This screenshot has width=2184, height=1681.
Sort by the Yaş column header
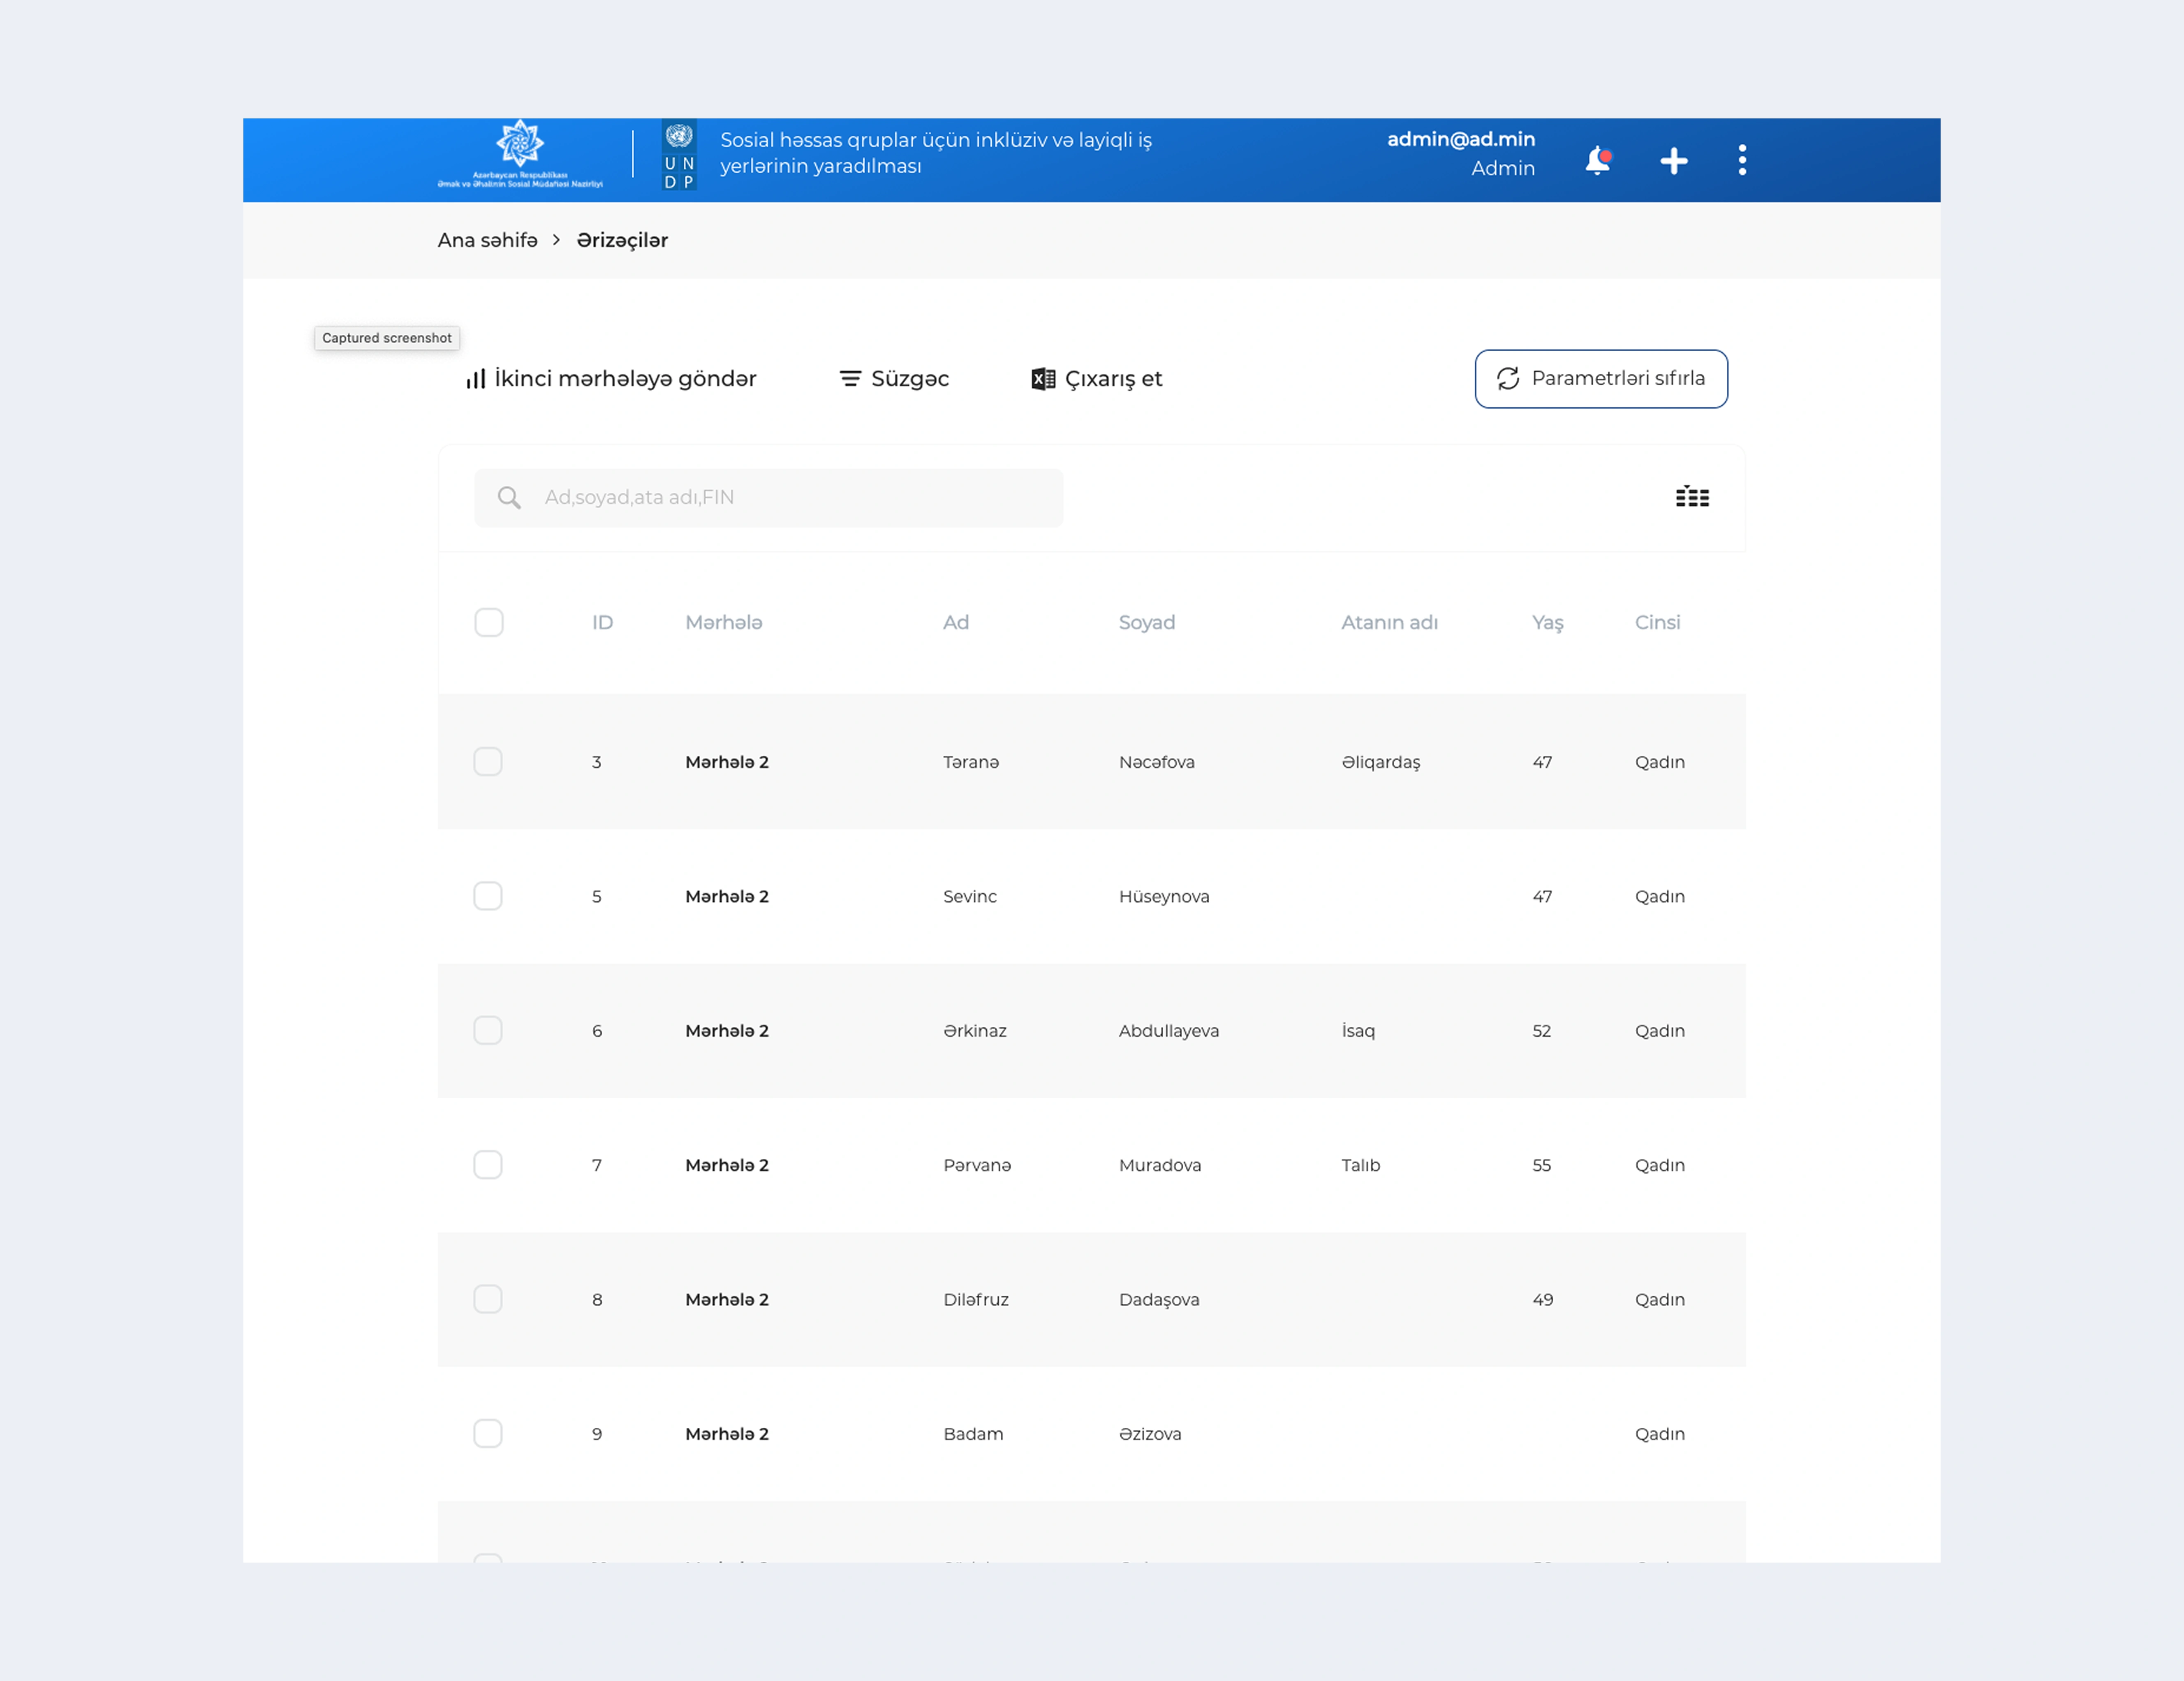point(1547,622)
